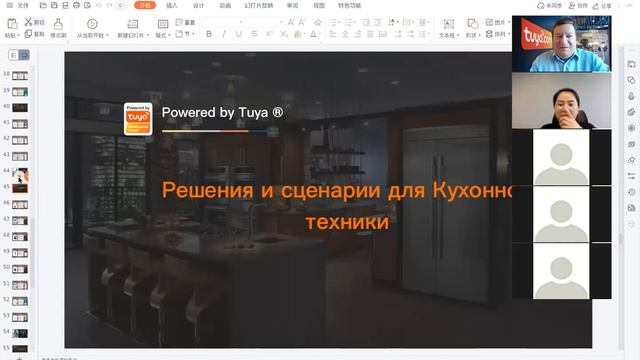This screenshot has width=640, height=360.
Task: Click the slide layout icon
Action: pos(163,24)
